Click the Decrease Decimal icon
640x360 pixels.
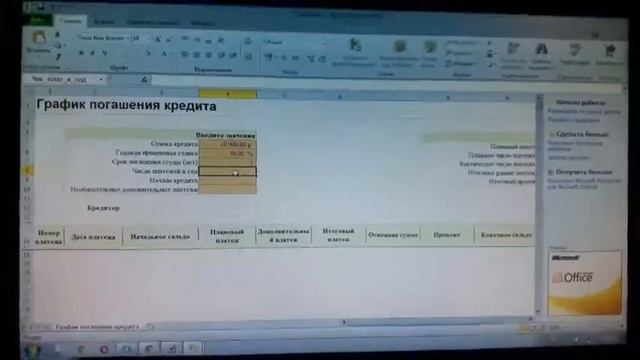click(x=322, y=59)
